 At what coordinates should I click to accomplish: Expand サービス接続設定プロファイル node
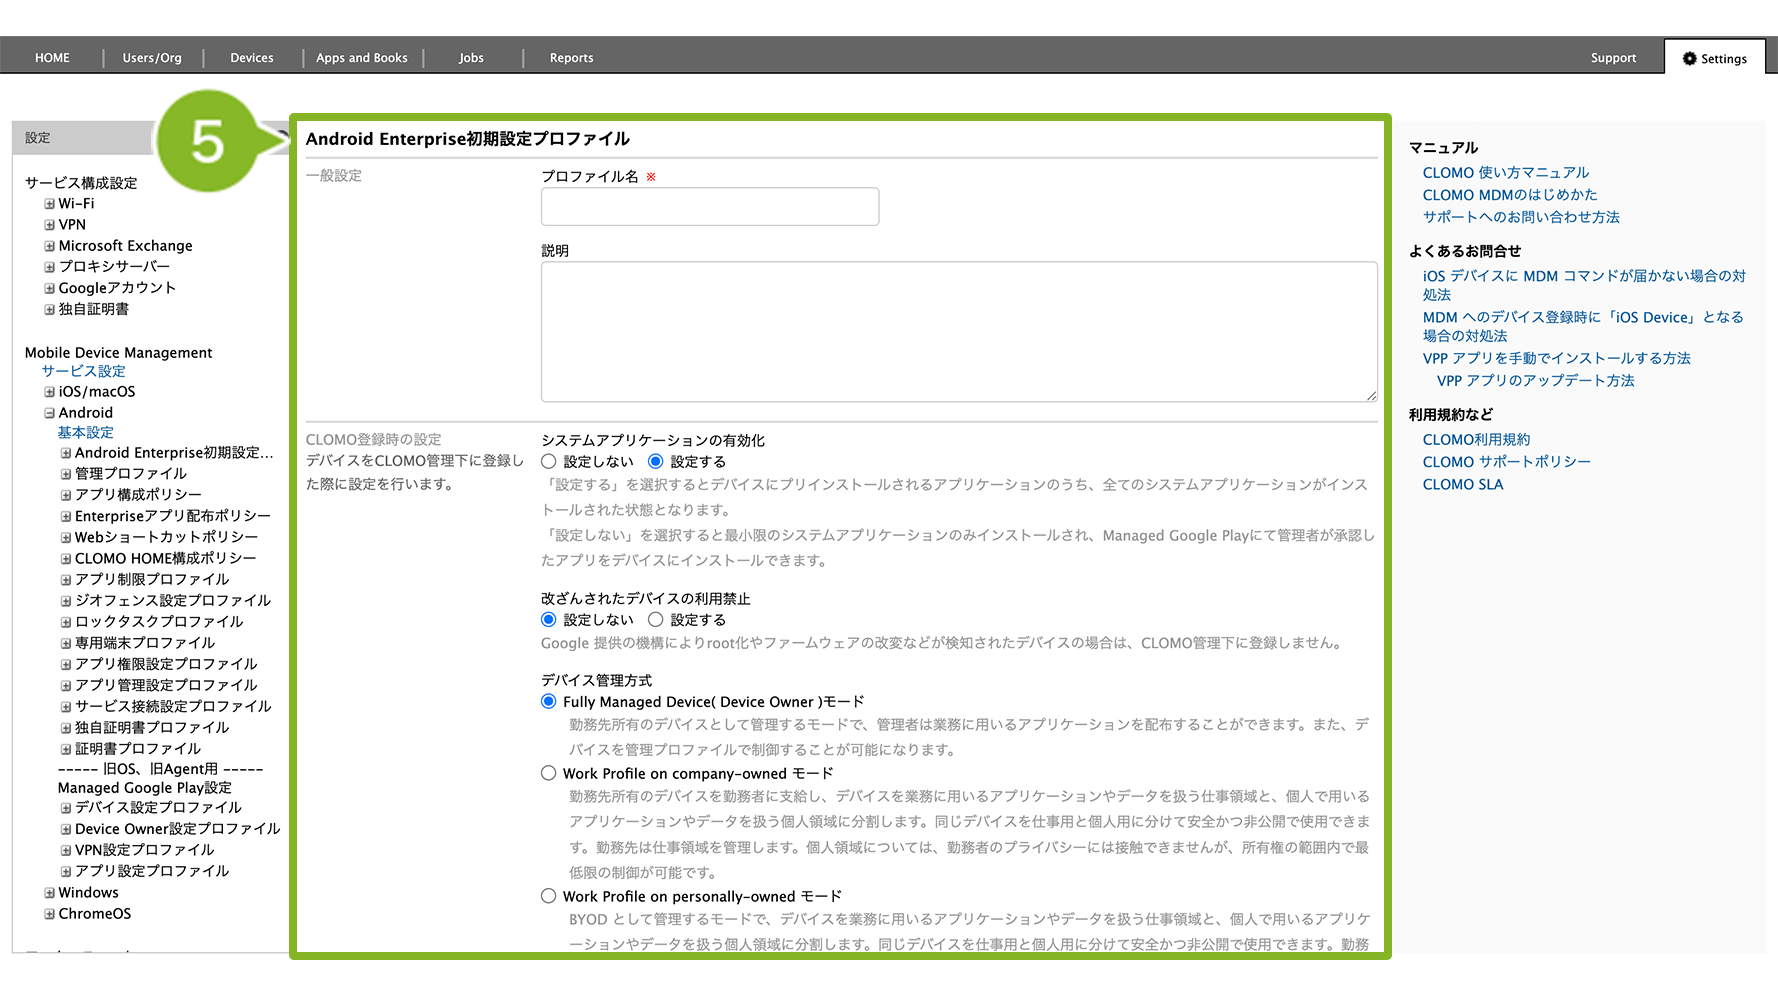[66, 707]
